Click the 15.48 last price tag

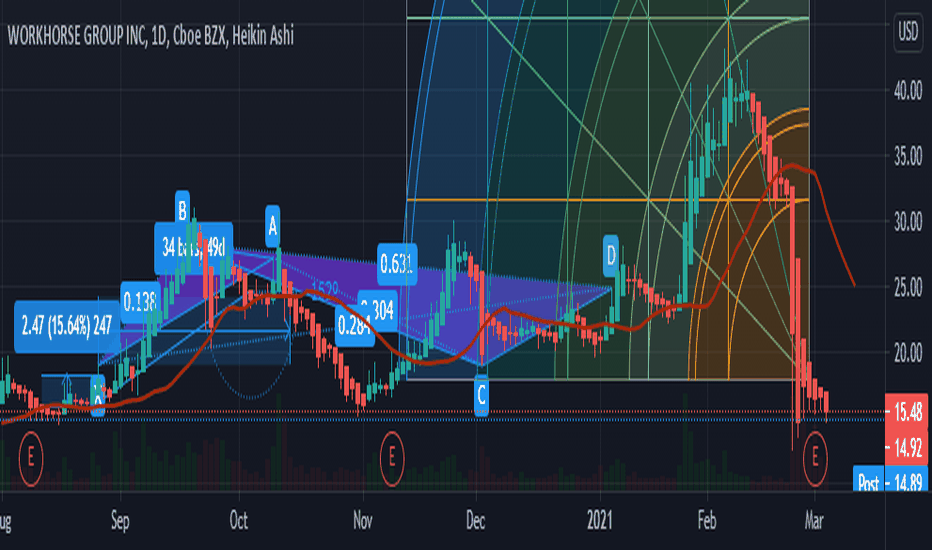point(906,411)
